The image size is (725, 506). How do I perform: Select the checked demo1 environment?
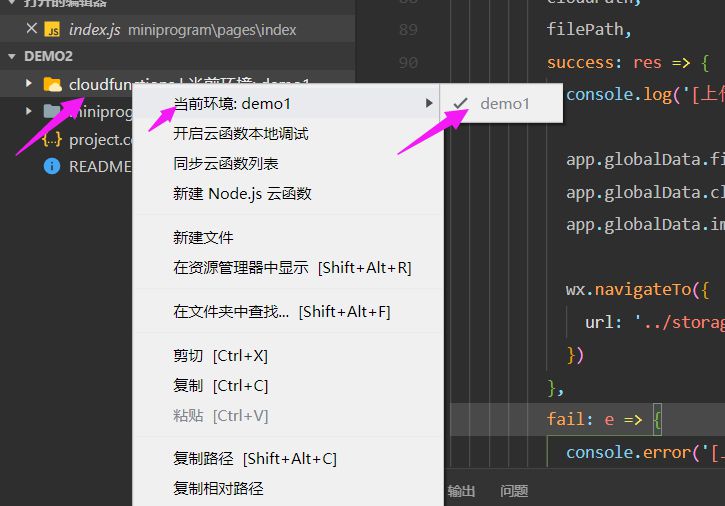[504, 103]
